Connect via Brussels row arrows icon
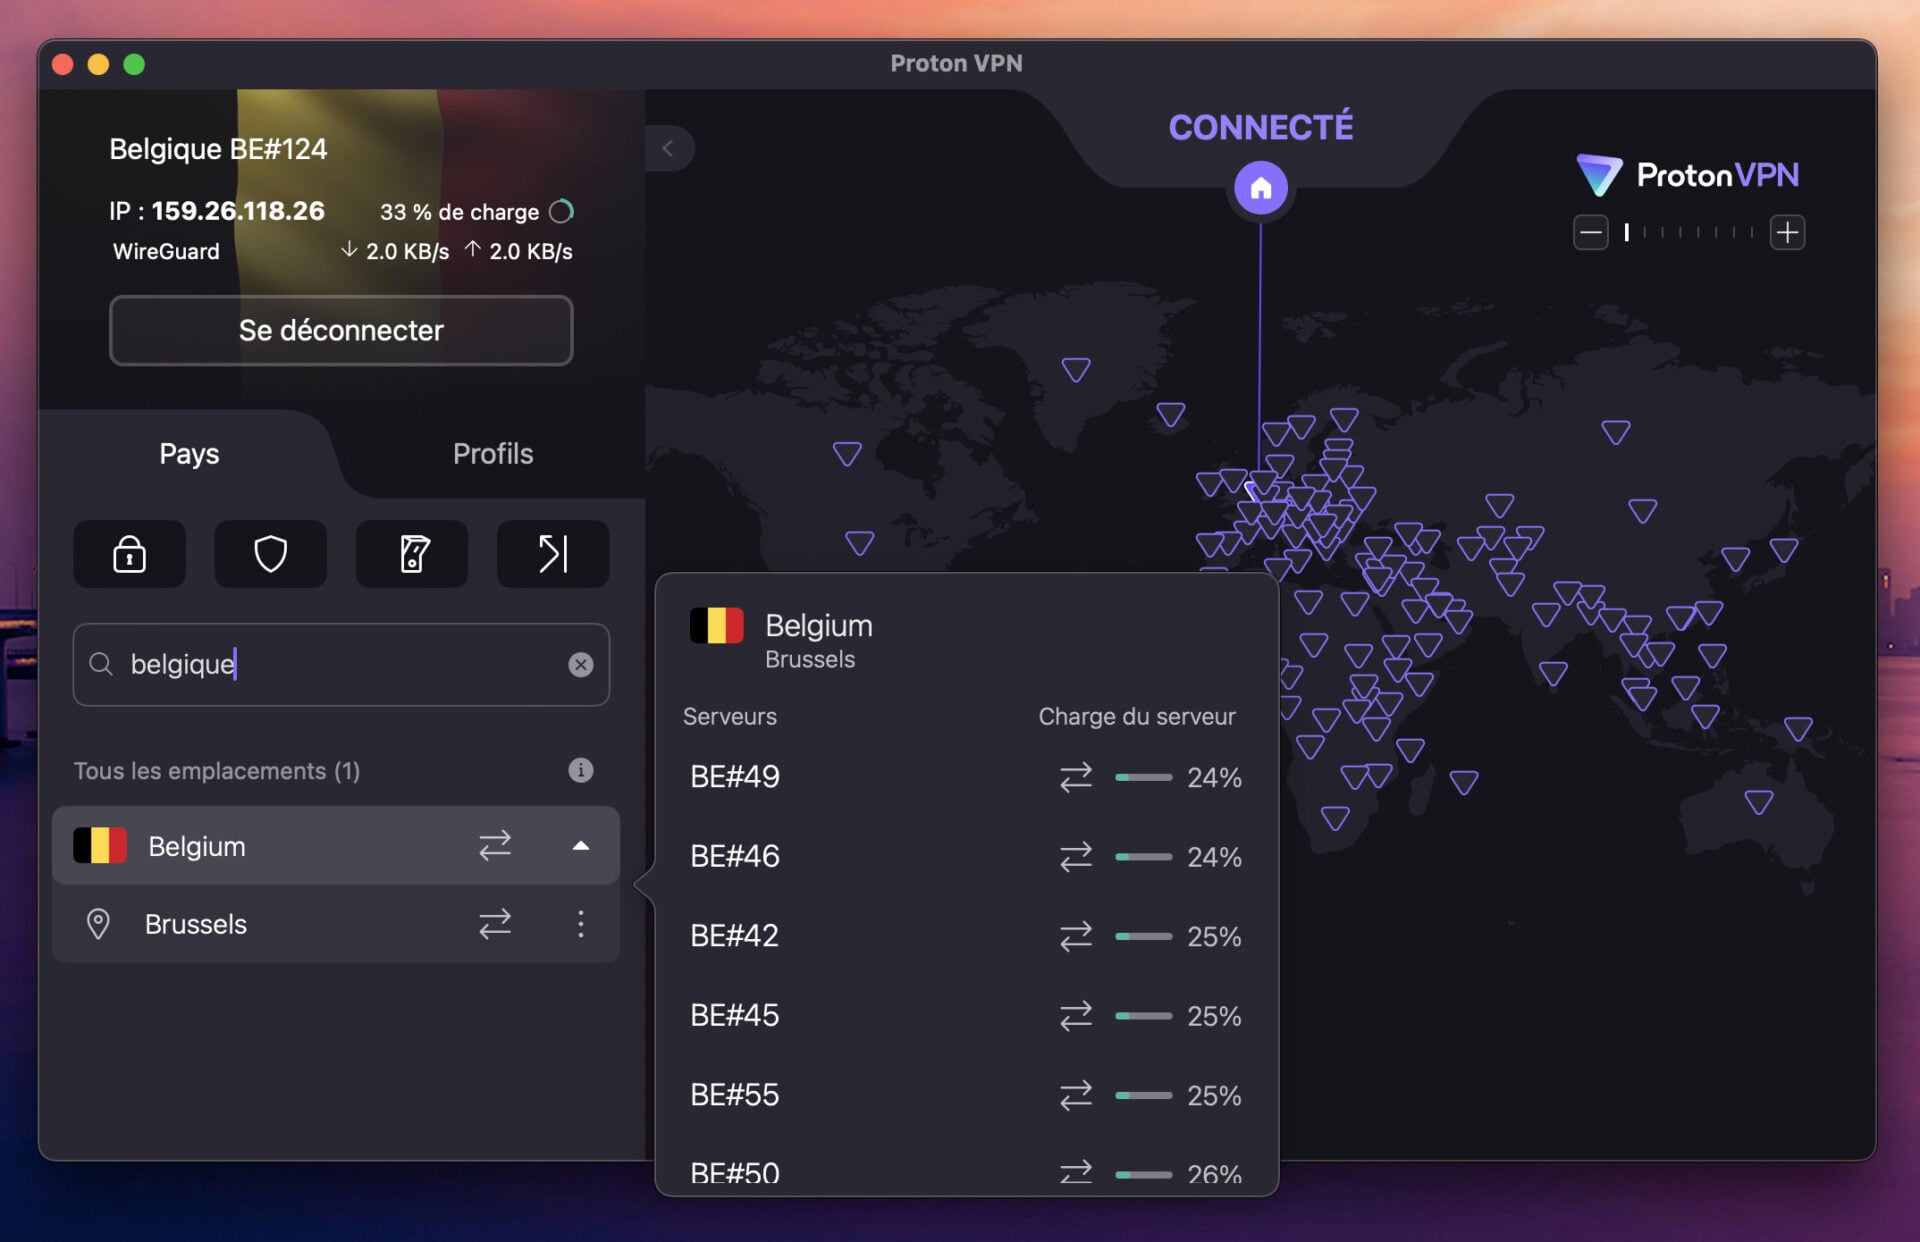 (495, 924)
